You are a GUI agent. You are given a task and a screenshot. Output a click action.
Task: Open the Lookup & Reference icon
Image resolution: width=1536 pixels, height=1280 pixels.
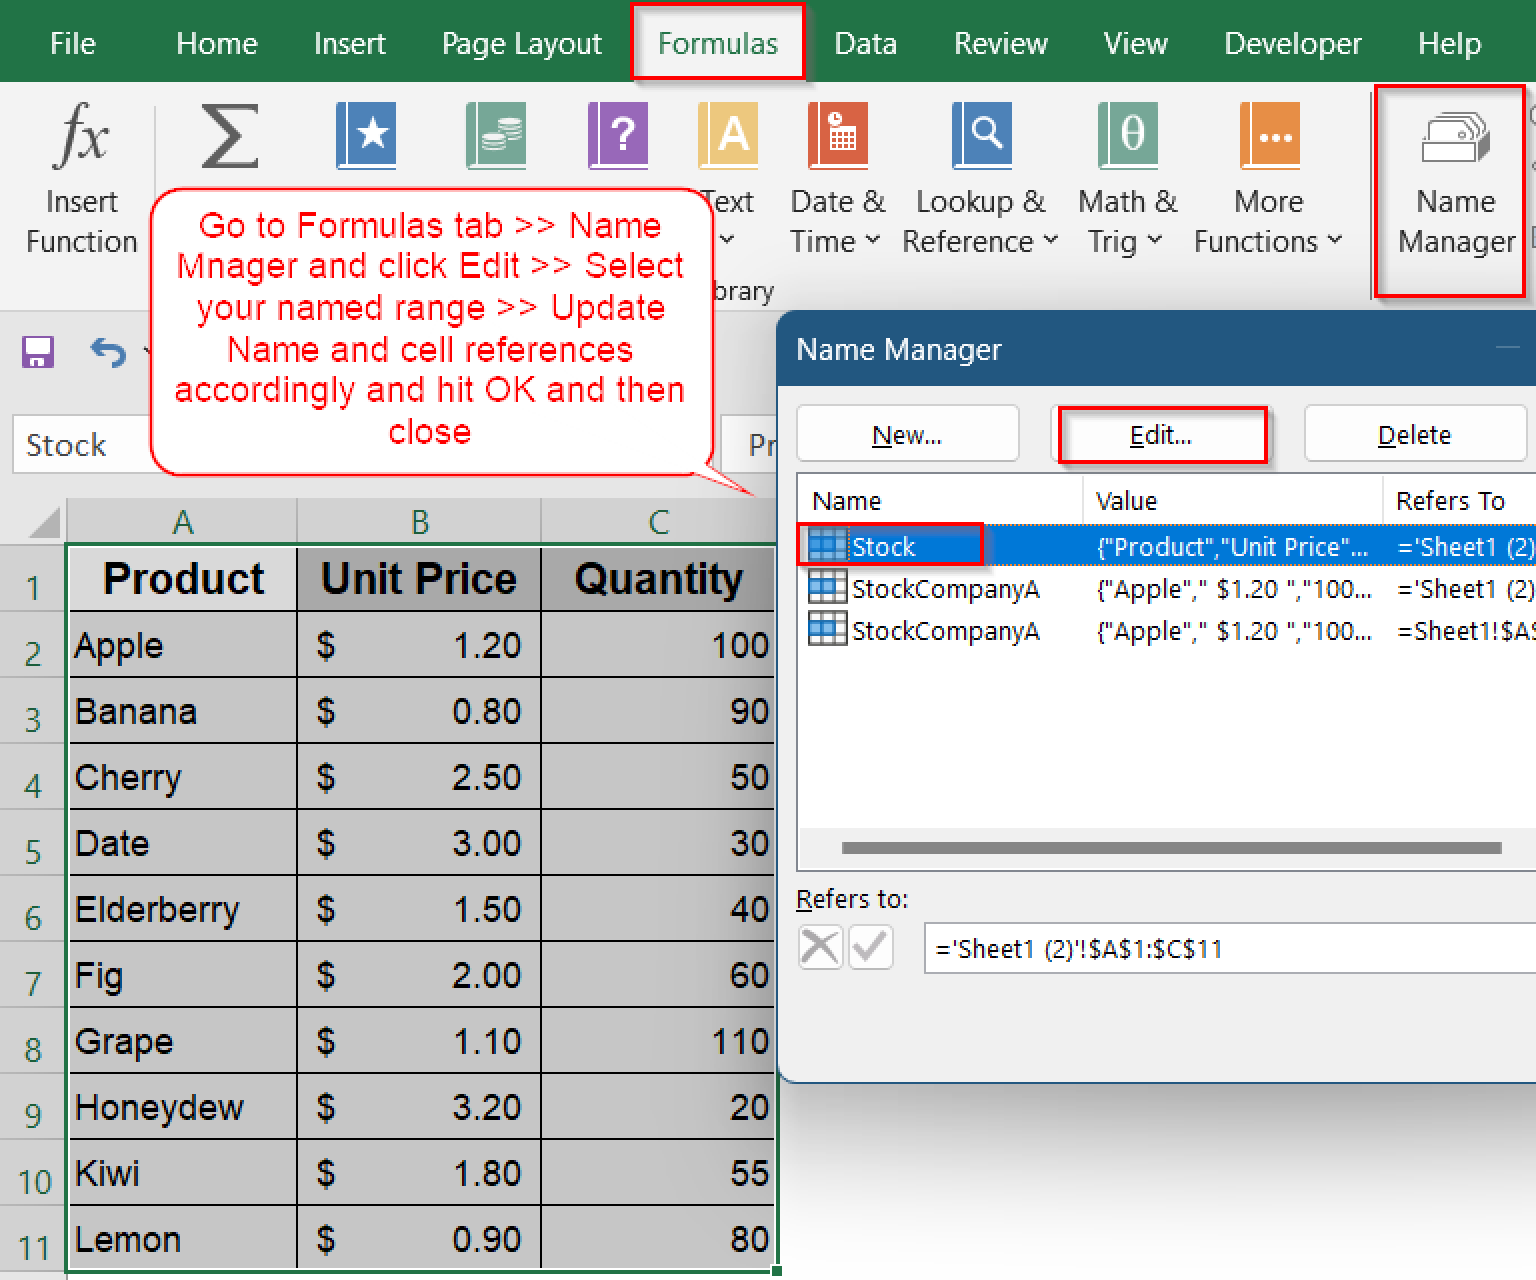click(x=982, y=135)
